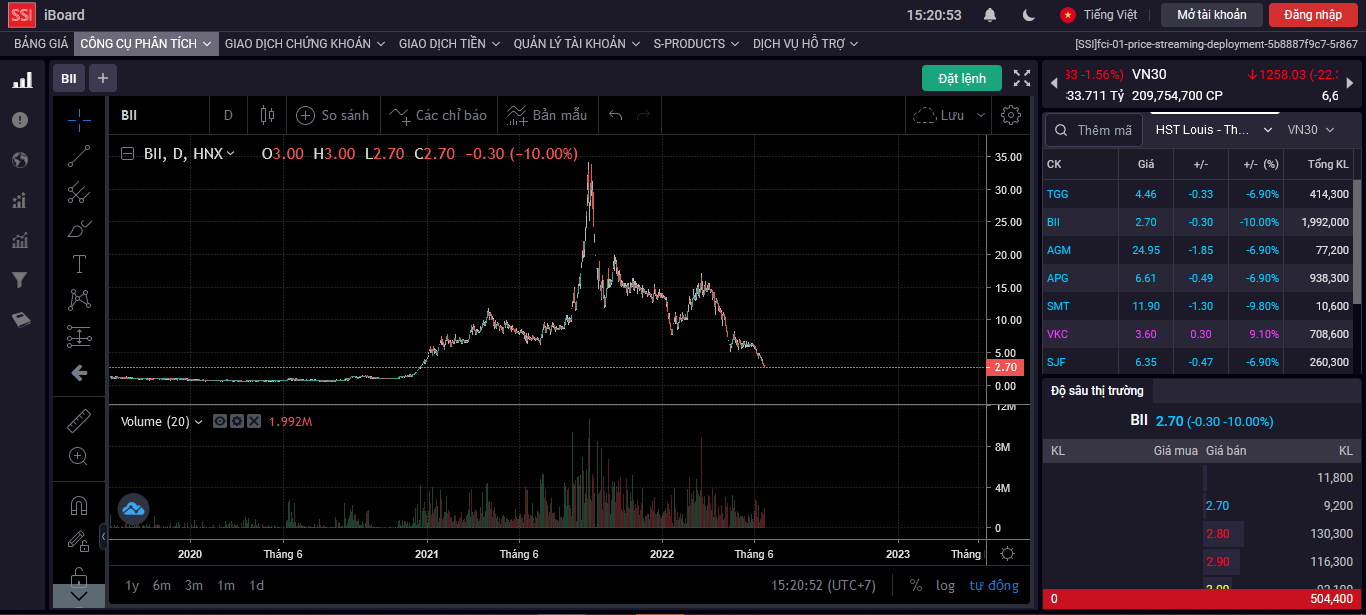
Task: Open the chart settings gear
Action: click(x=1010, y=115)
